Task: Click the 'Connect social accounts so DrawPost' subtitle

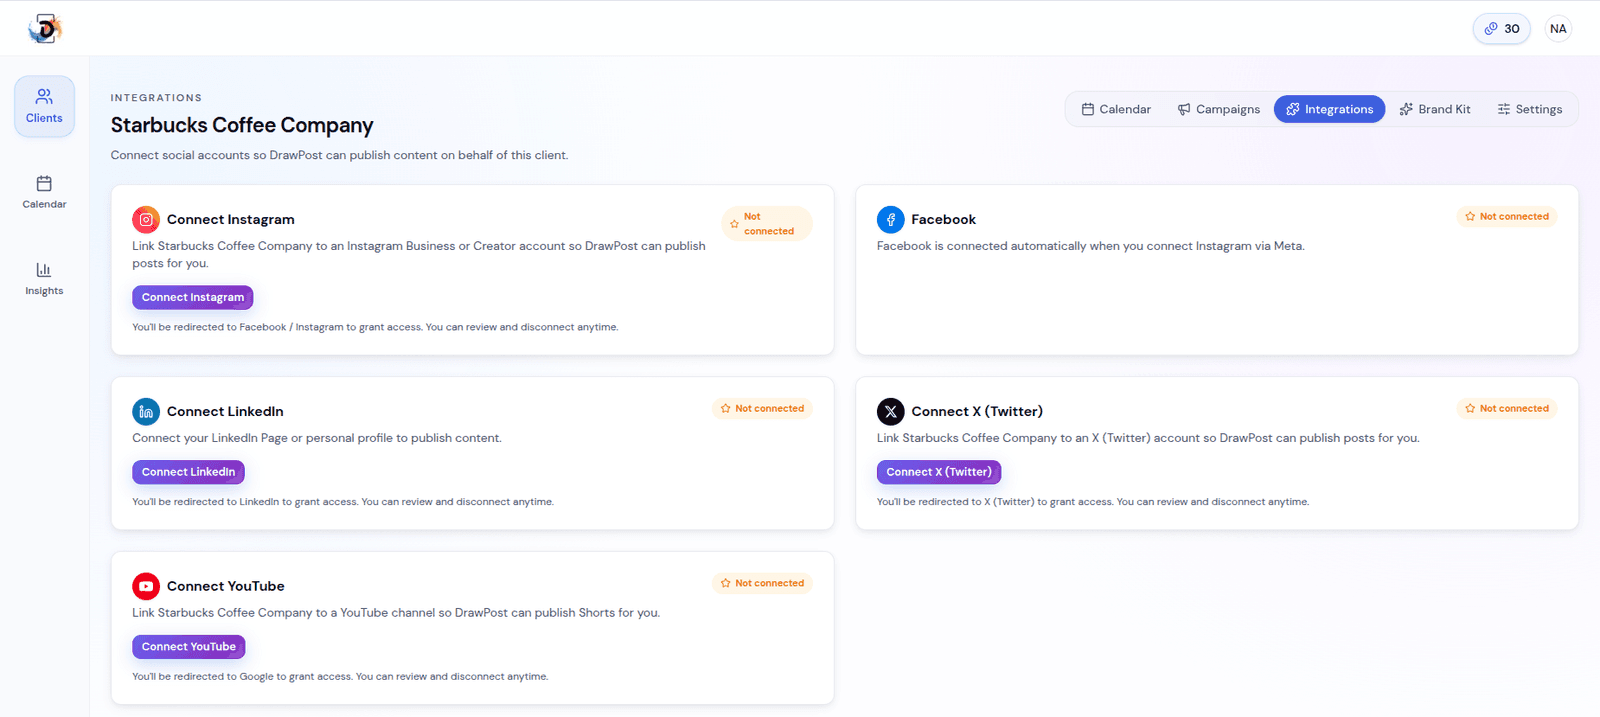Action: coord(339,155)
